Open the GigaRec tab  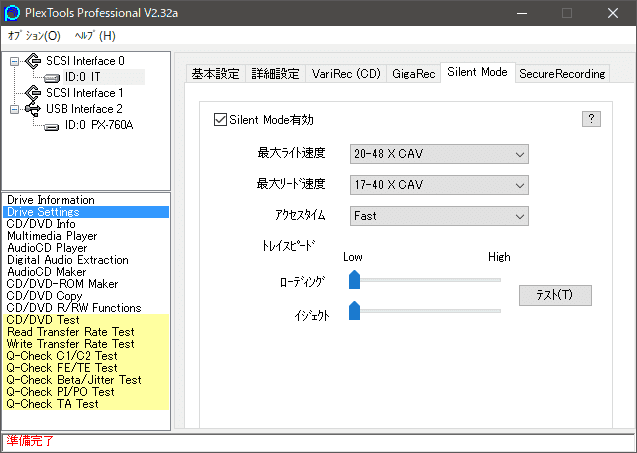coord(413,73)
